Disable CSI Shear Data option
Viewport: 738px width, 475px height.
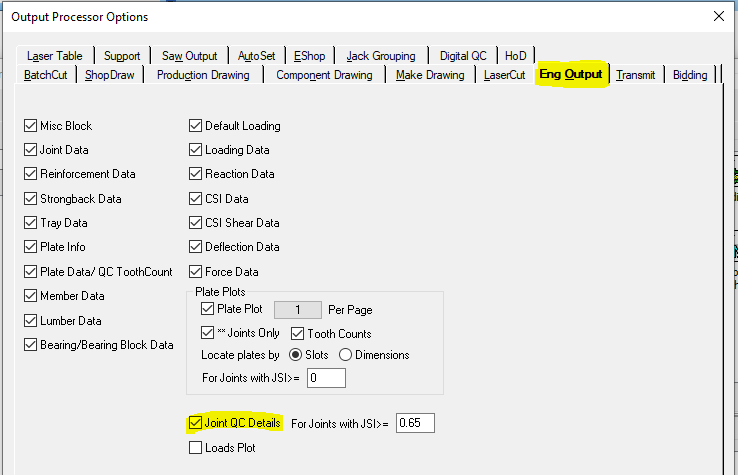coord(196,223)
